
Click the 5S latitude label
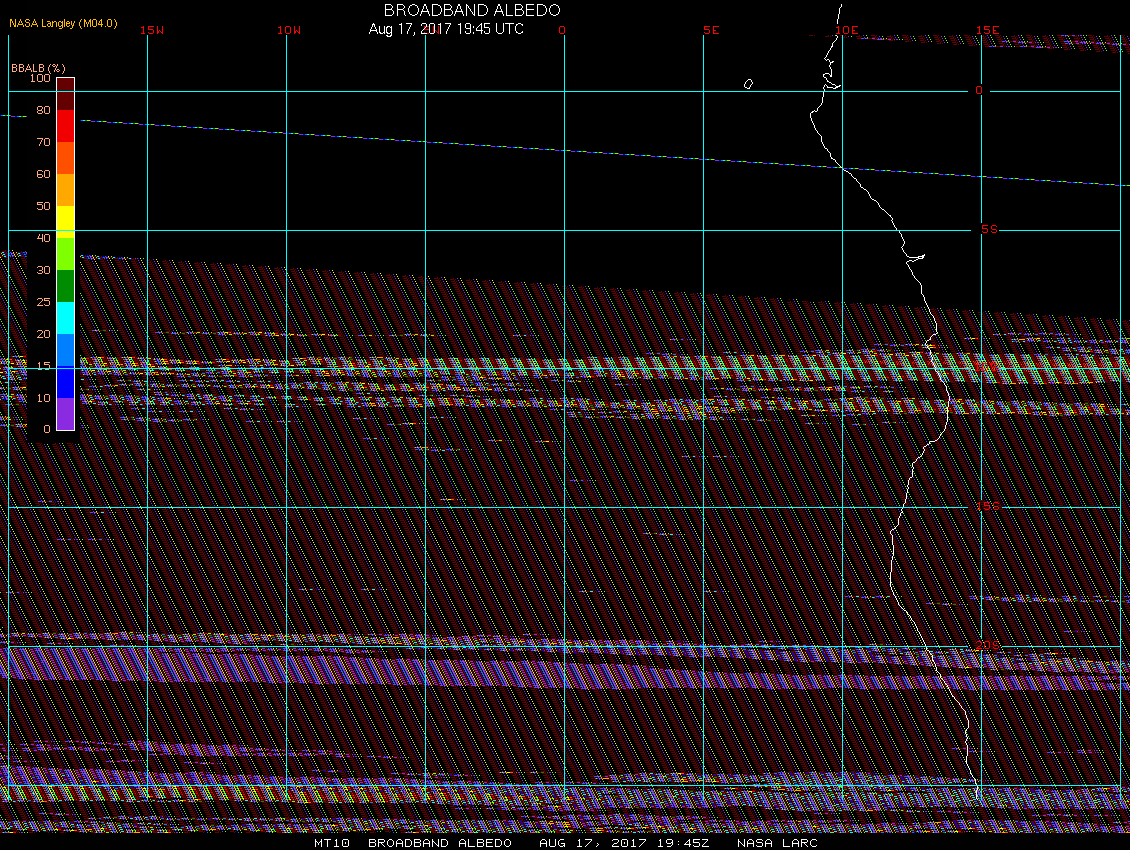989,229
